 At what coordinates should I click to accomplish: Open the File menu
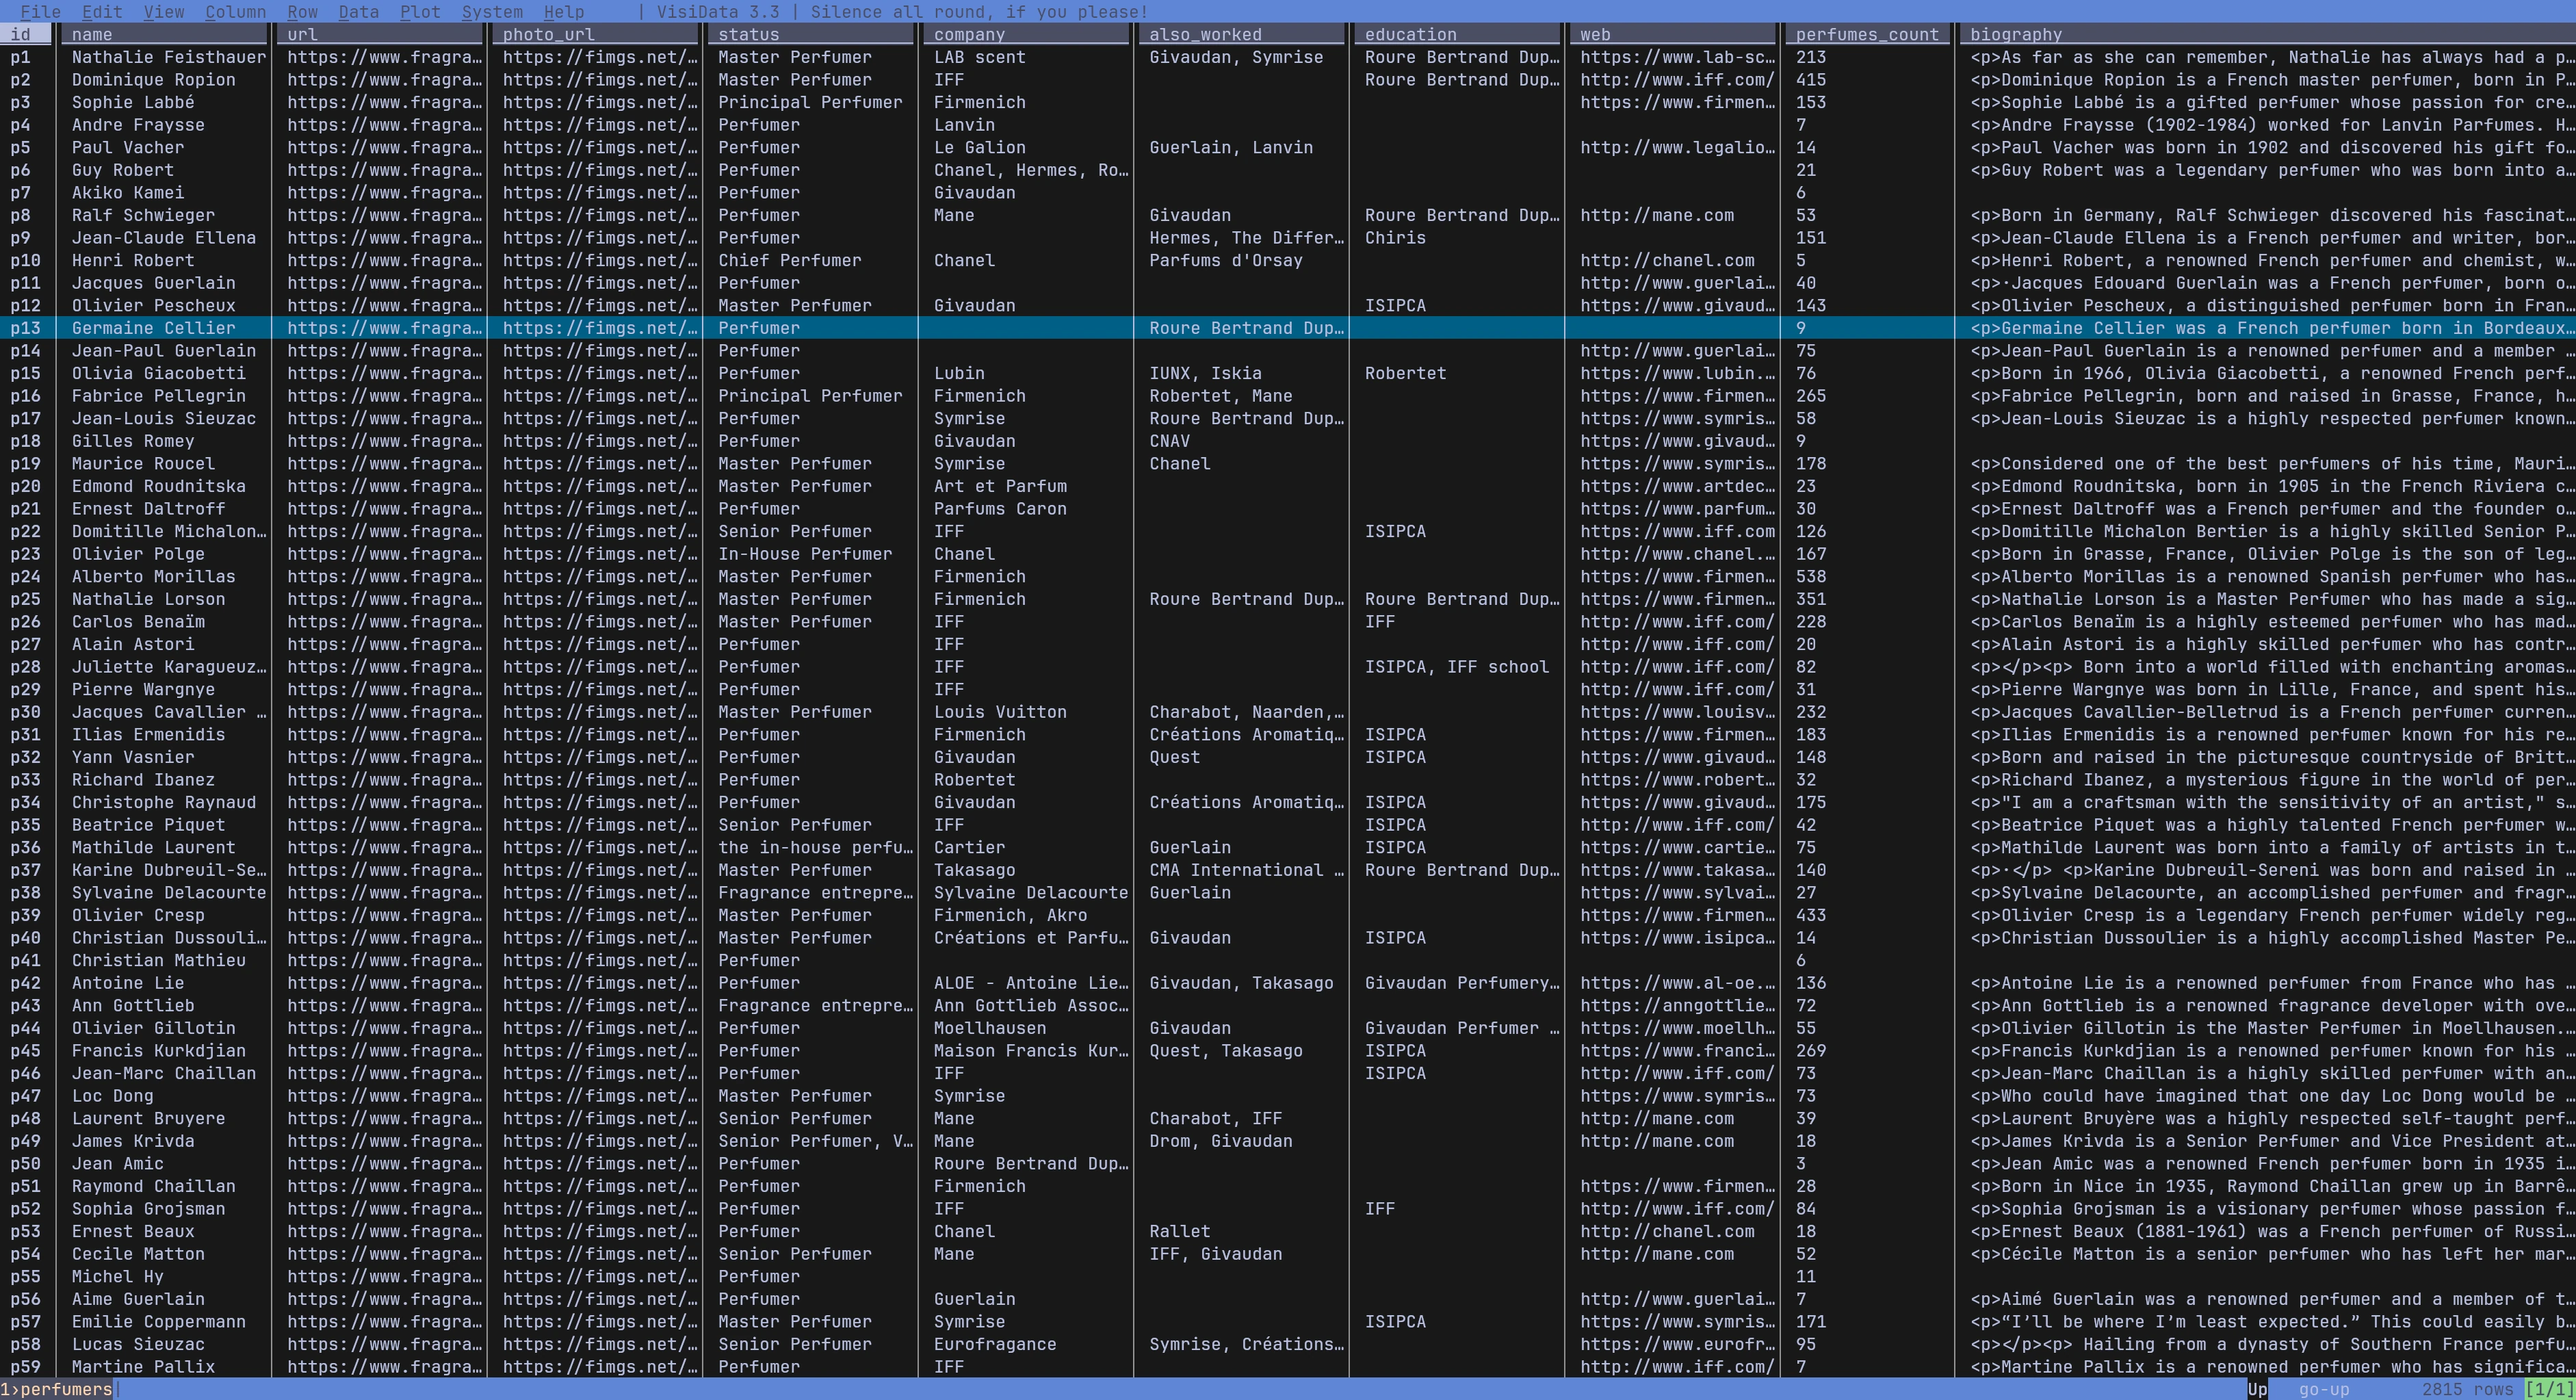click(38, 12)
